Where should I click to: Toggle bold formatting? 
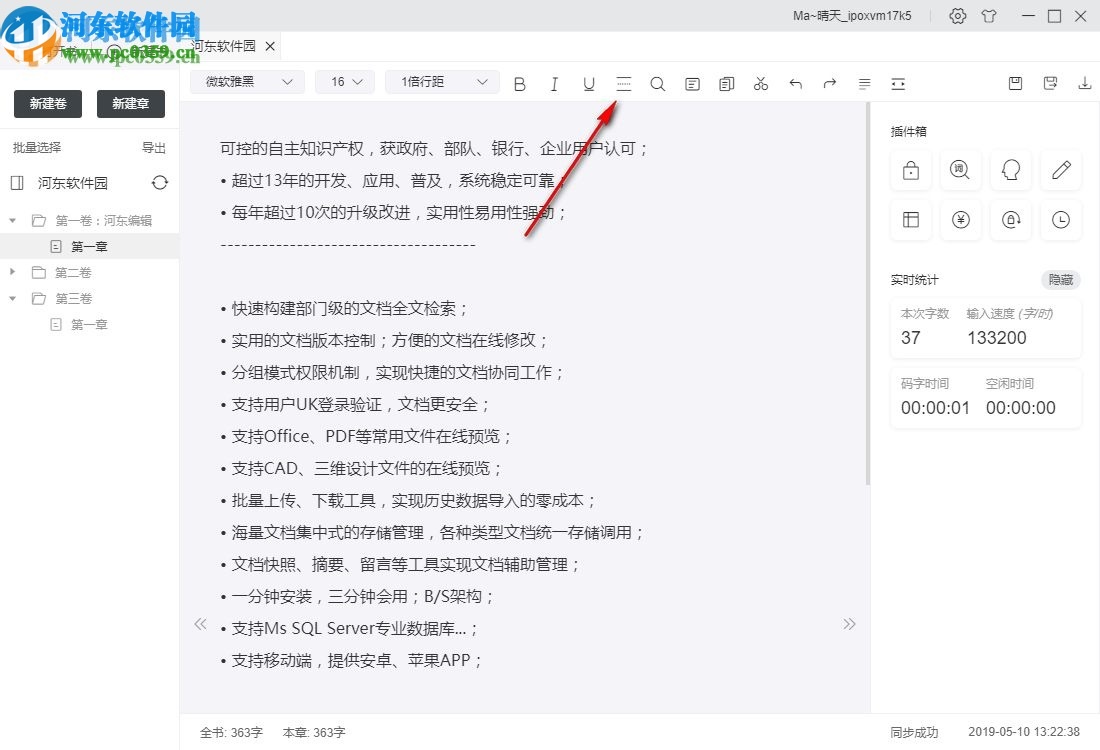click(519, 84)
